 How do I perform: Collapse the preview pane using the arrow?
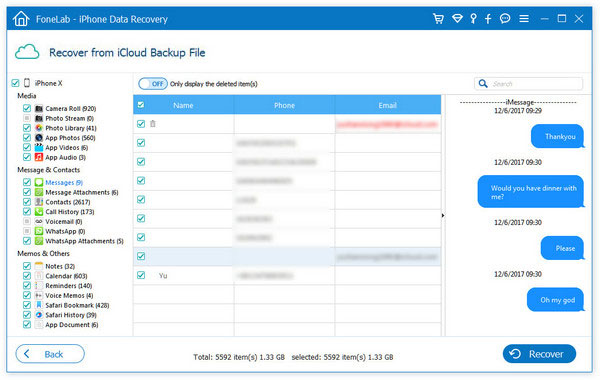pyautogui.click(x=443, y=215)
